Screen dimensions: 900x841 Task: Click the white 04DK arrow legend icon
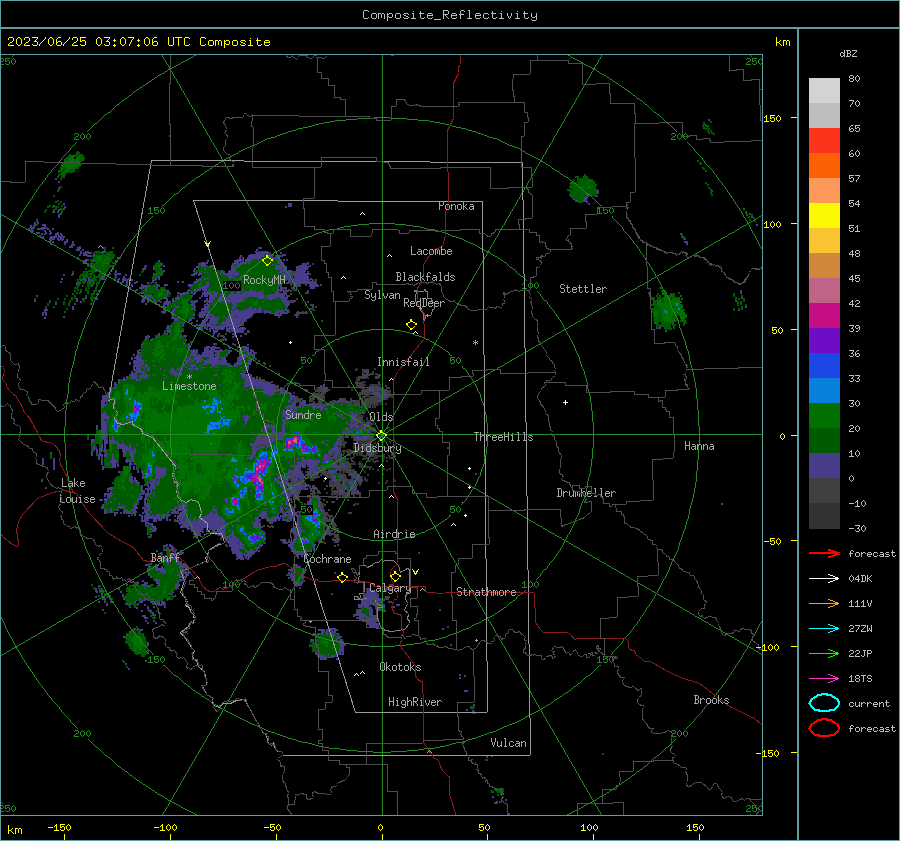coord(824,578)
